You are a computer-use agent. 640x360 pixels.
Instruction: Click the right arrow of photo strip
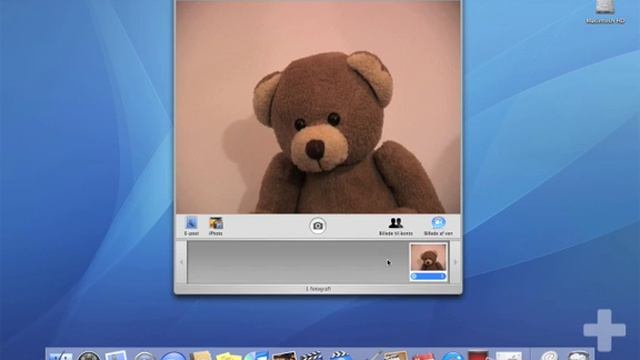click(456, 262)
